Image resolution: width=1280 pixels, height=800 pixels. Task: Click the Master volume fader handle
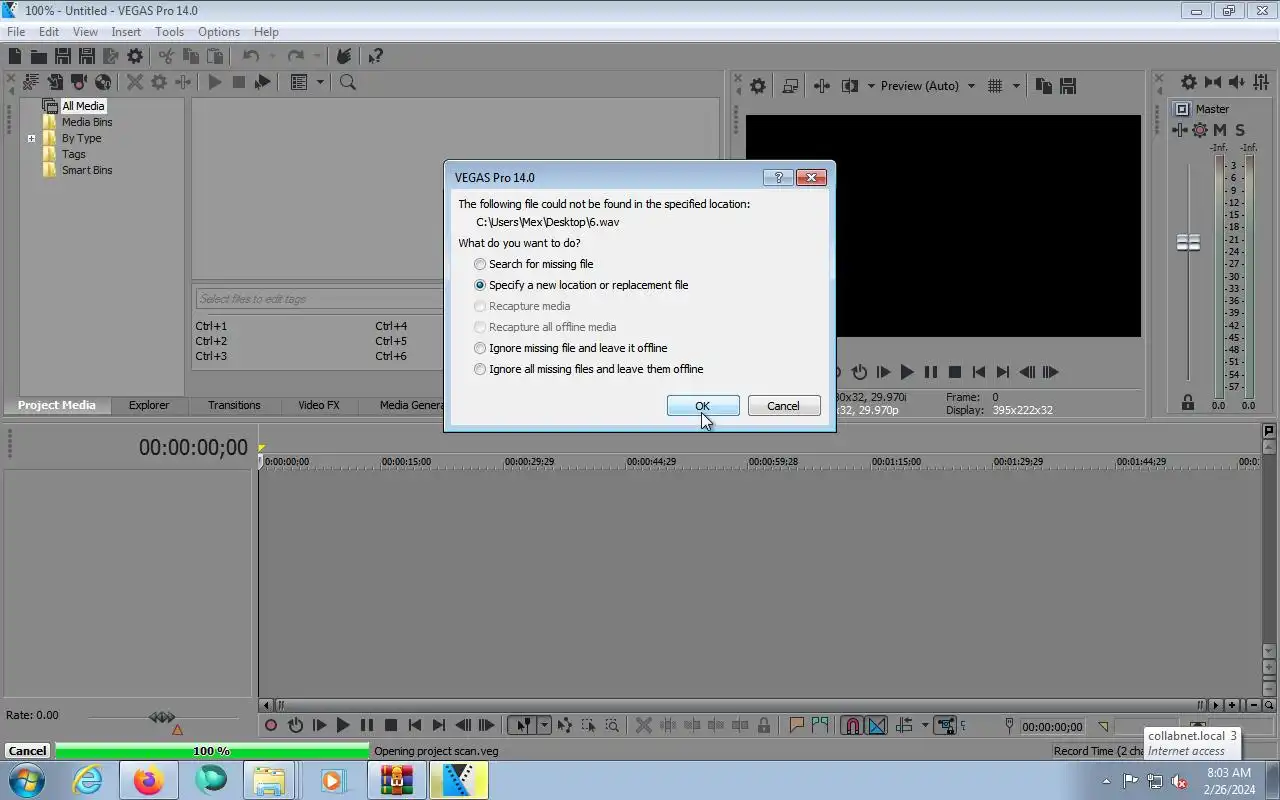1188,243
